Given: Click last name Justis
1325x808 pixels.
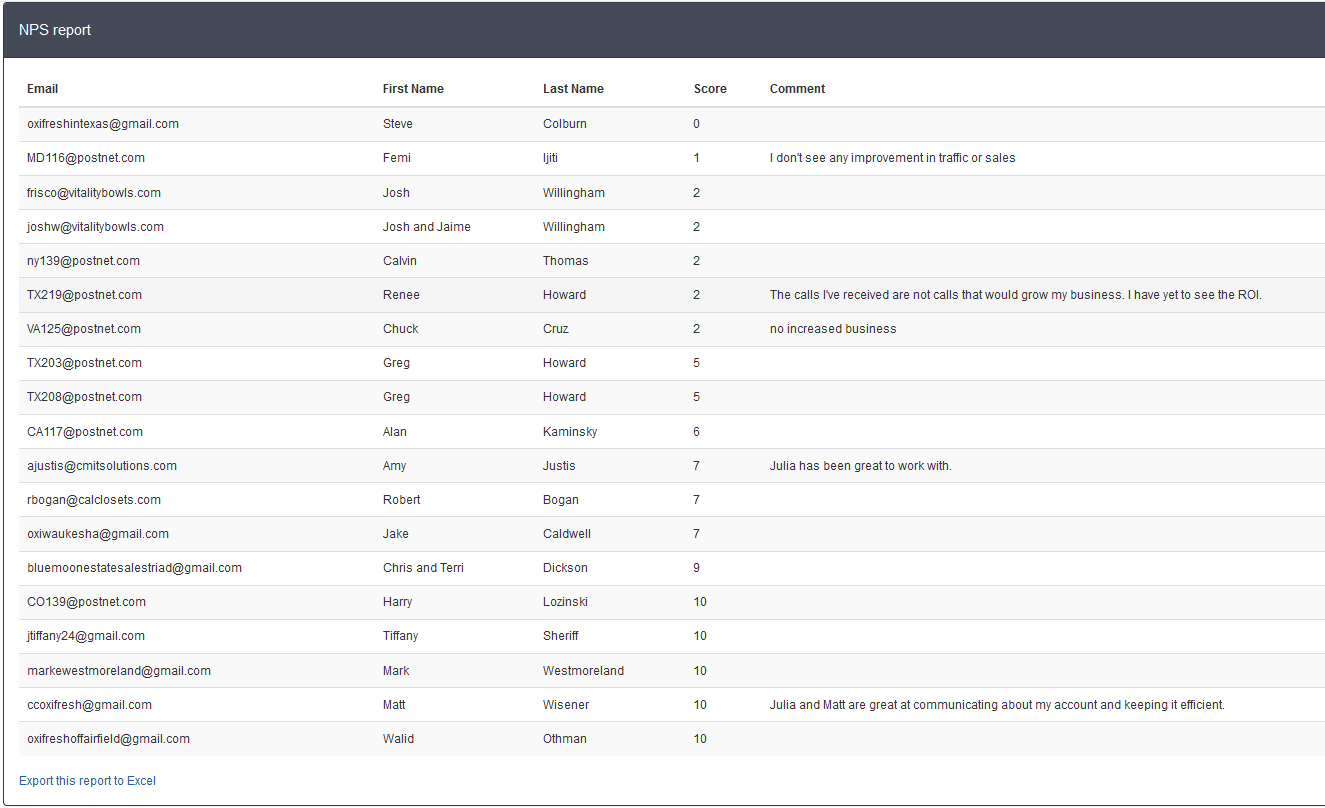Looking at the screenshot, I should click(x=559, y=466).
